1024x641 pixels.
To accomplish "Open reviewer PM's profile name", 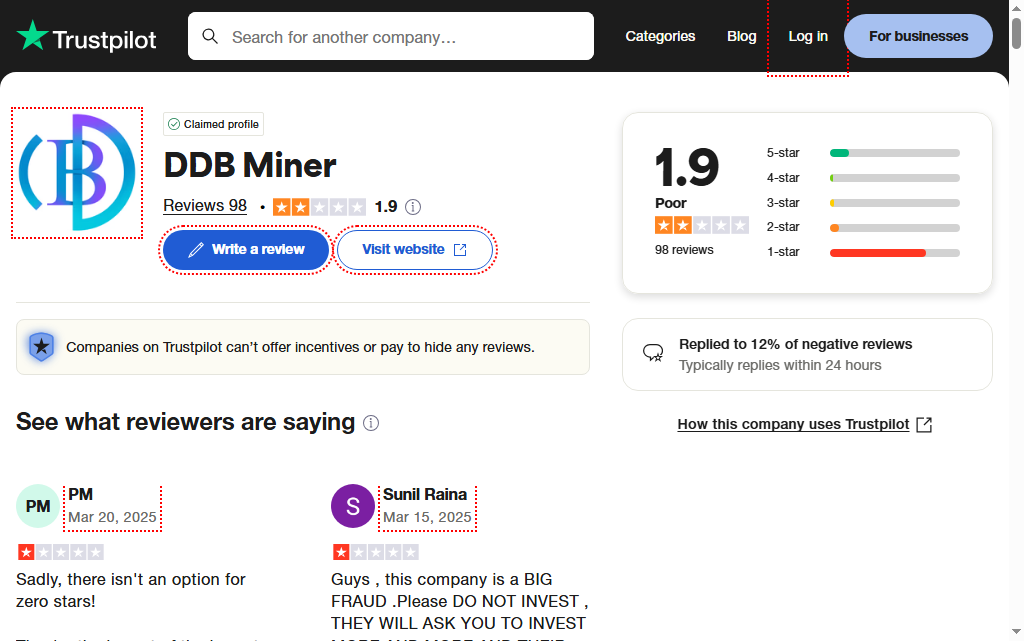I will 81,494.
